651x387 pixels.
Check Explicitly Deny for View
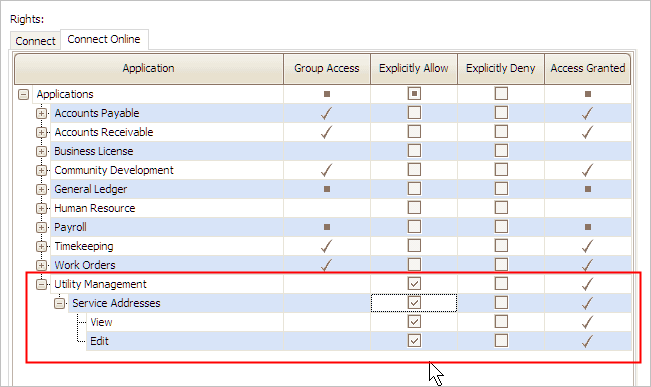coord(501,322)
